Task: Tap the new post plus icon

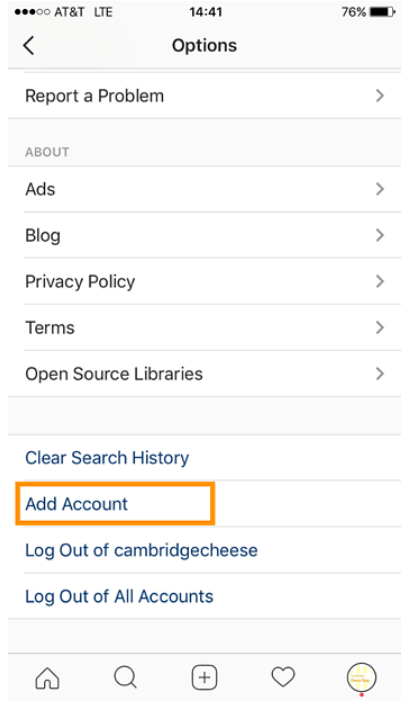Action: [x=204, y=677]
